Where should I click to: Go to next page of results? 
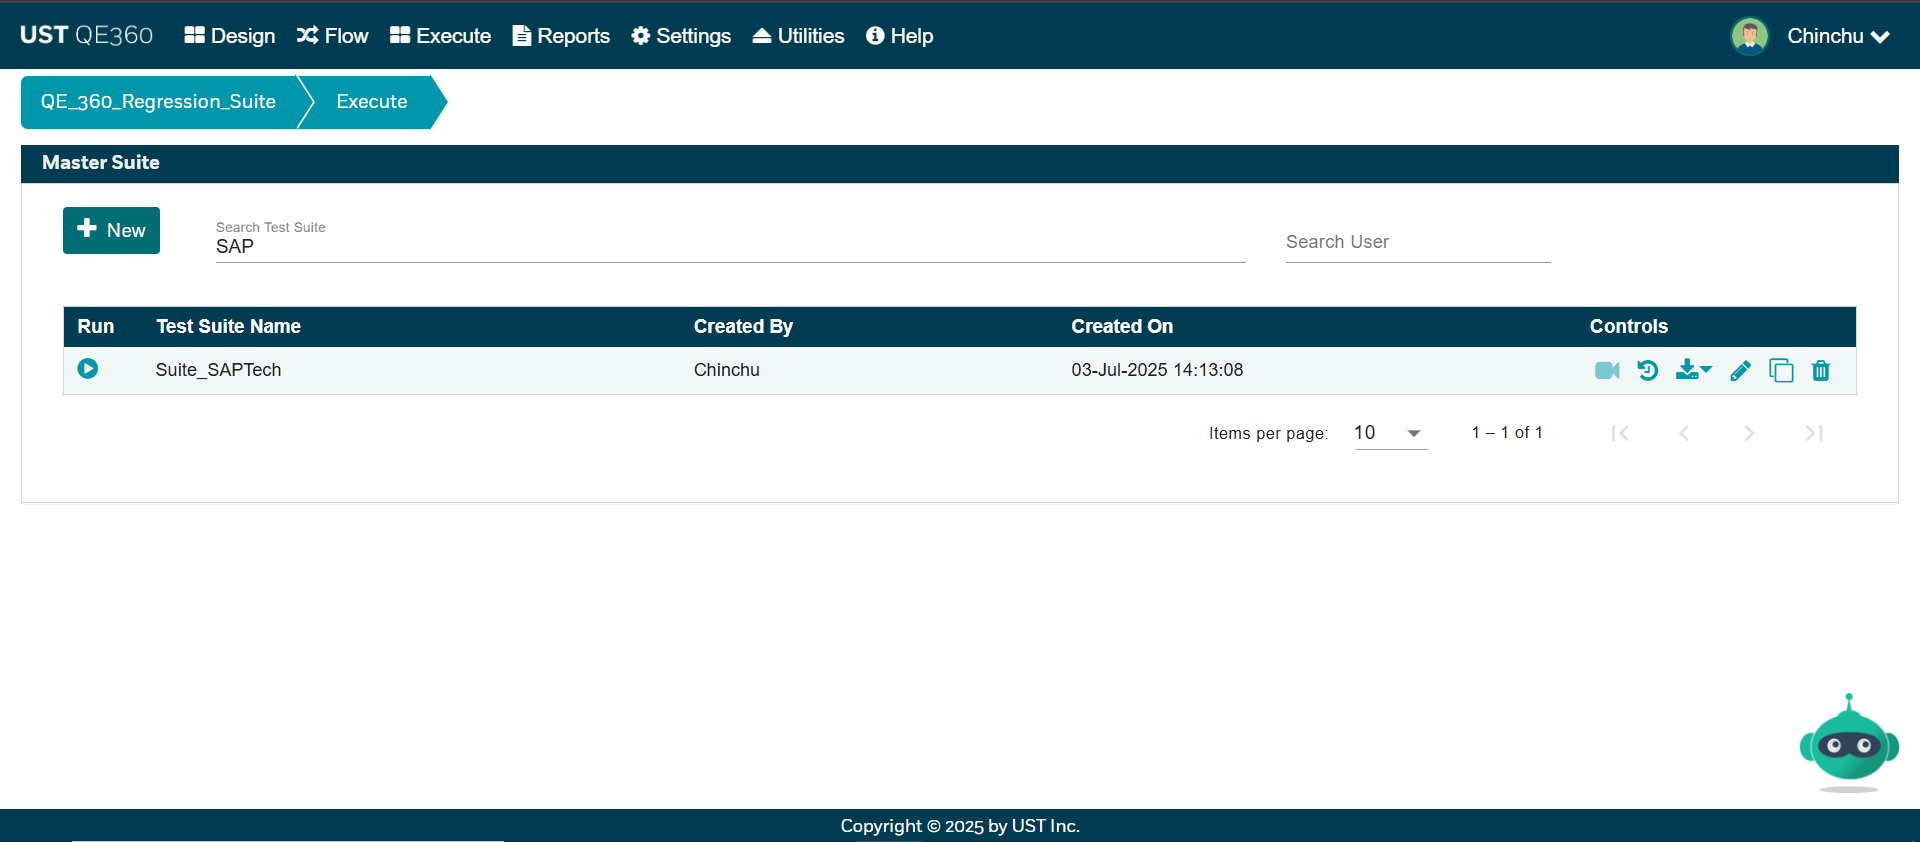(1749, 433)
